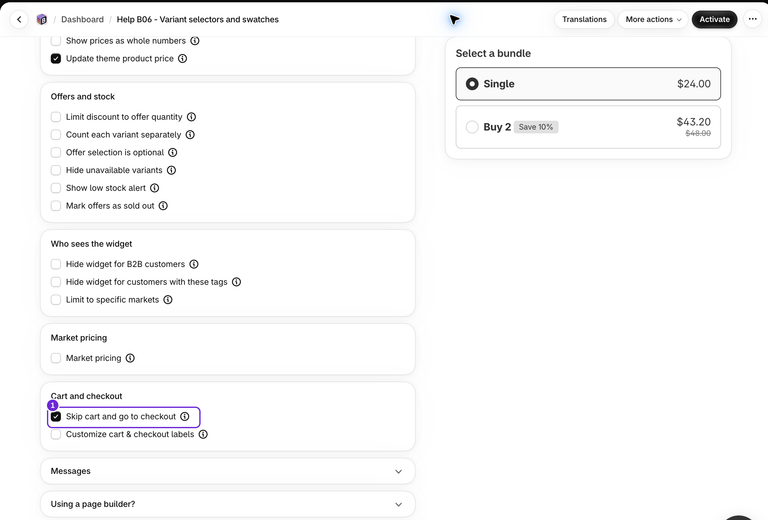Info icon for Customize cart & checkout labels
The image size is (768, 520).
203,434
